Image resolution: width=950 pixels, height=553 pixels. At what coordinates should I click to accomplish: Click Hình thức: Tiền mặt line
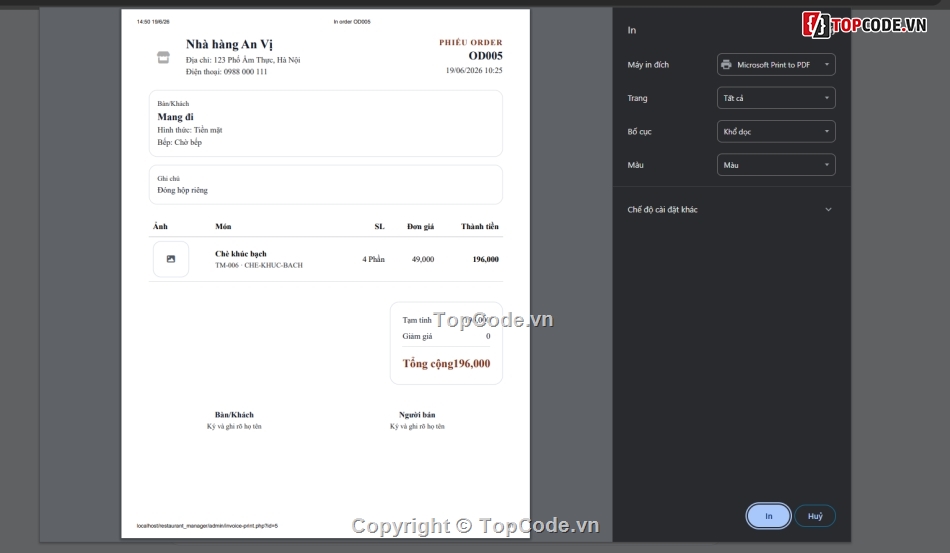tap(190, 130)
